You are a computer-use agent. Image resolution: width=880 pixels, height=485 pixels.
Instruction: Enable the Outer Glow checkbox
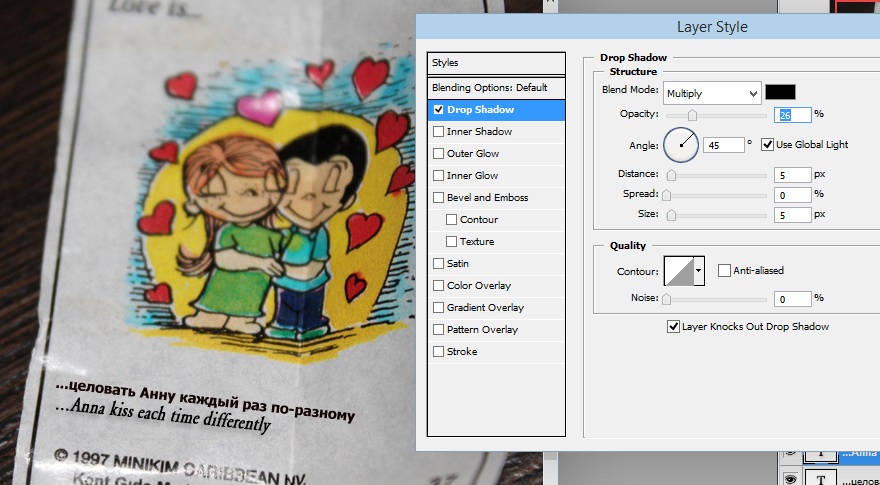tap(438, 153)
